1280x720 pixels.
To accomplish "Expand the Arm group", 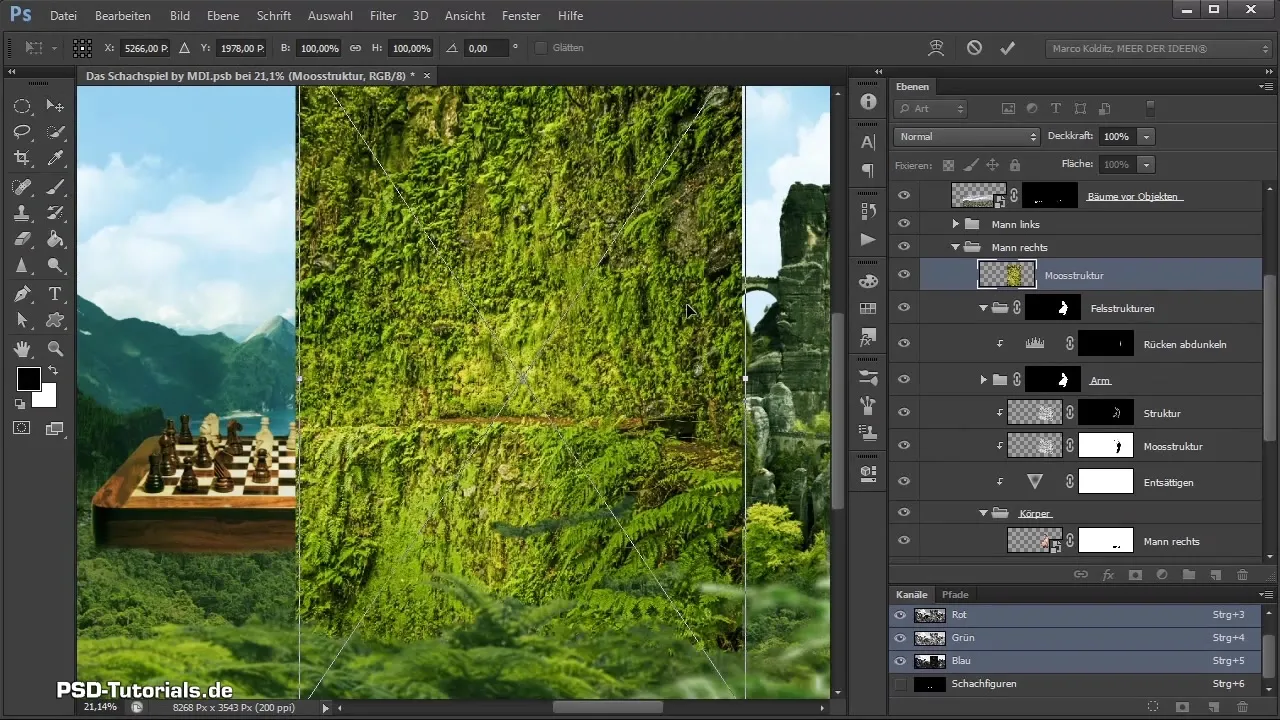I will point(984,380).
